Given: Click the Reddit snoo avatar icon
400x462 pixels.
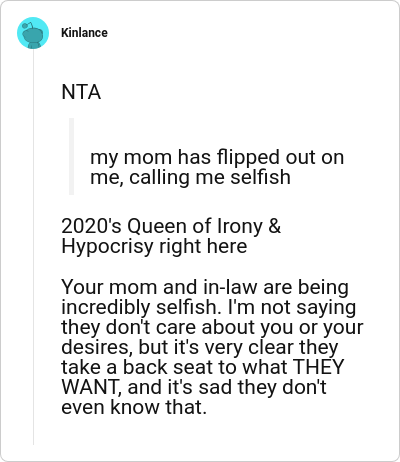Looking at the screenshot, I should click(33, 33).
